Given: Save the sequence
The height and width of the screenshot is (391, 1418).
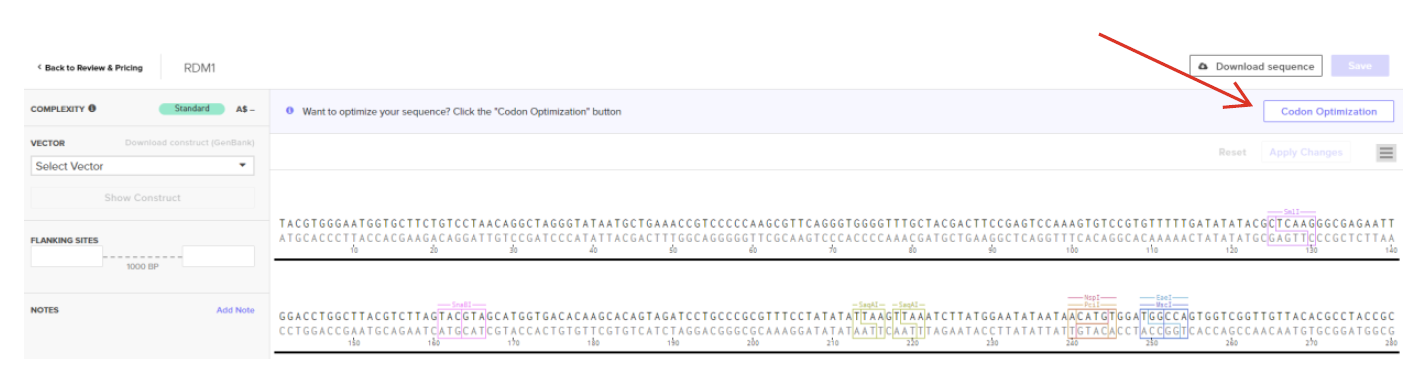Looking at the screenshot, I should [x=1360, y=66].
